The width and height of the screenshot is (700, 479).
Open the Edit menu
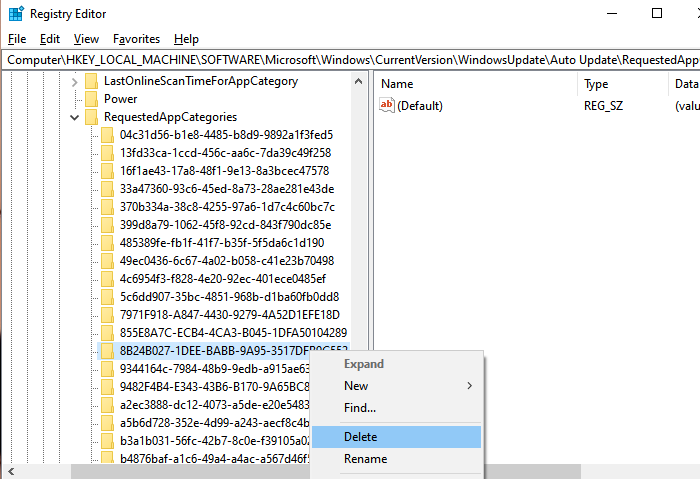(x=50, y=39)
